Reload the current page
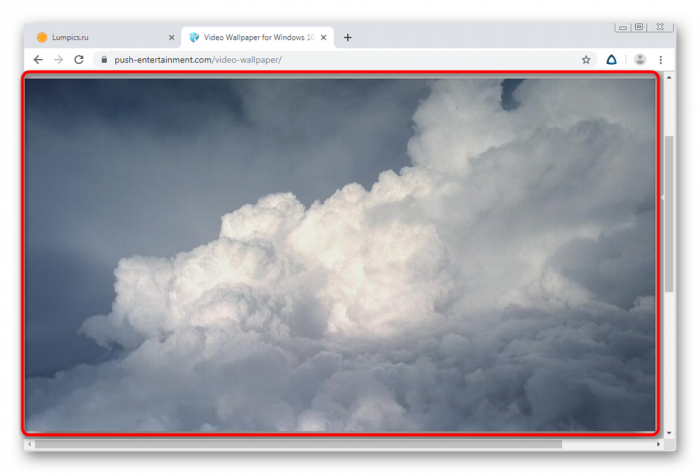This screenshot has width=700, height=475. click(79, 59)
